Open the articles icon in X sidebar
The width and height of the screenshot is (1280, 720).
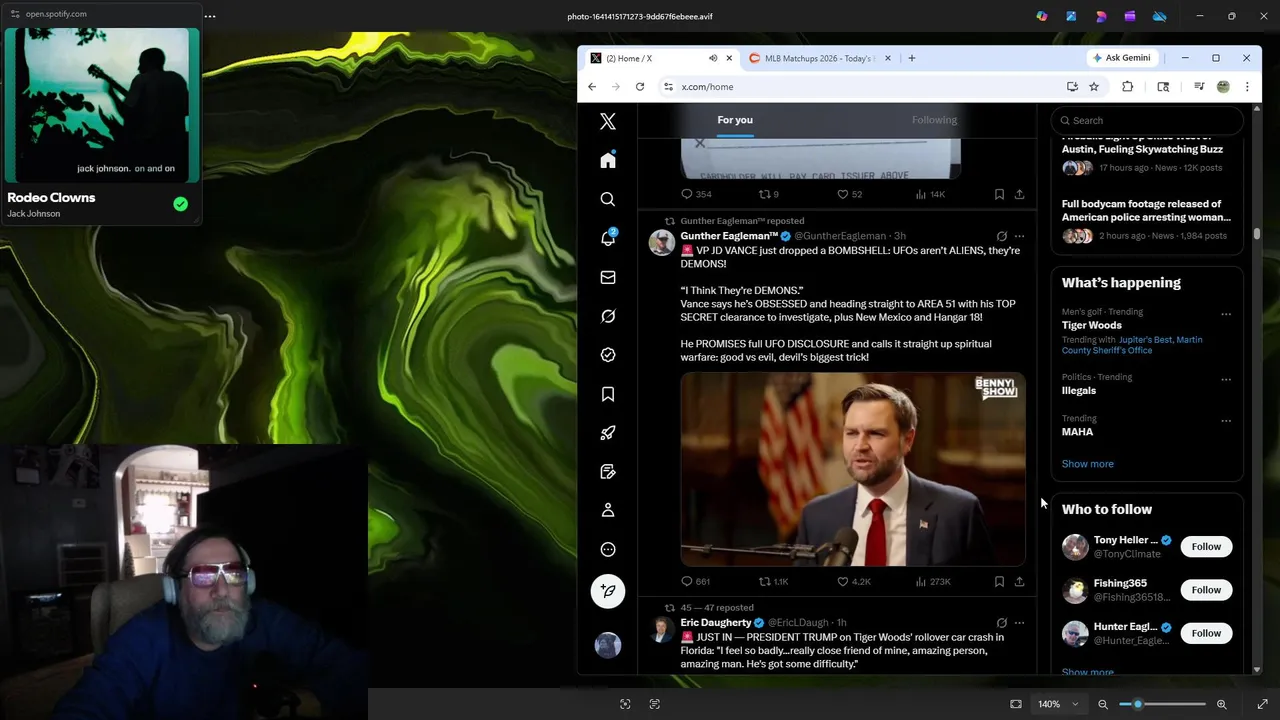608,471
